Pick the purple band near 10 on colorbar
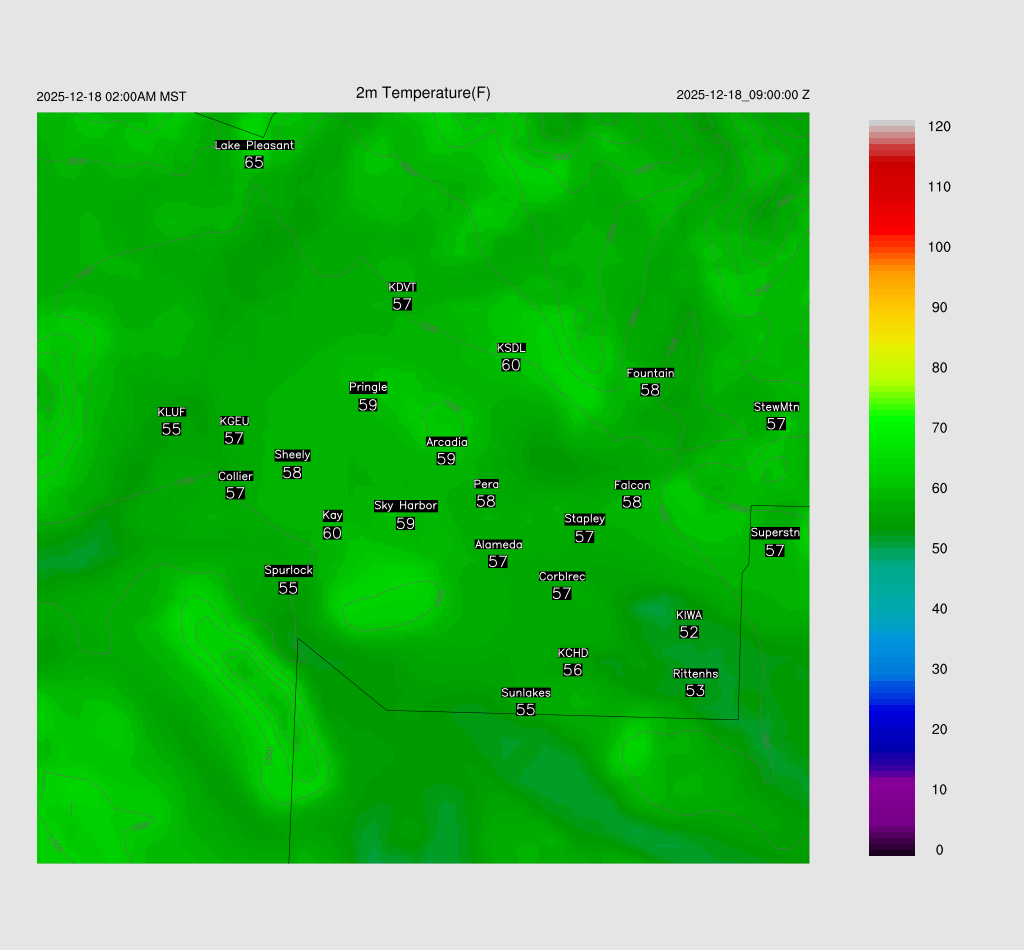The height and width of the screenshot is (950, 1024). tap(891, 790)
